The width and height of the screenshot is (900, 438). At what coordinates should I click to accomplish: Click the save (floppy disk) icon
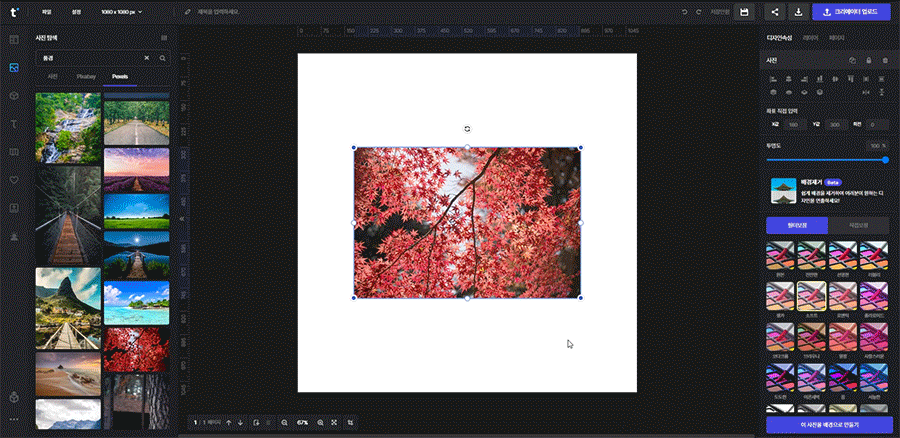(744, 12)
